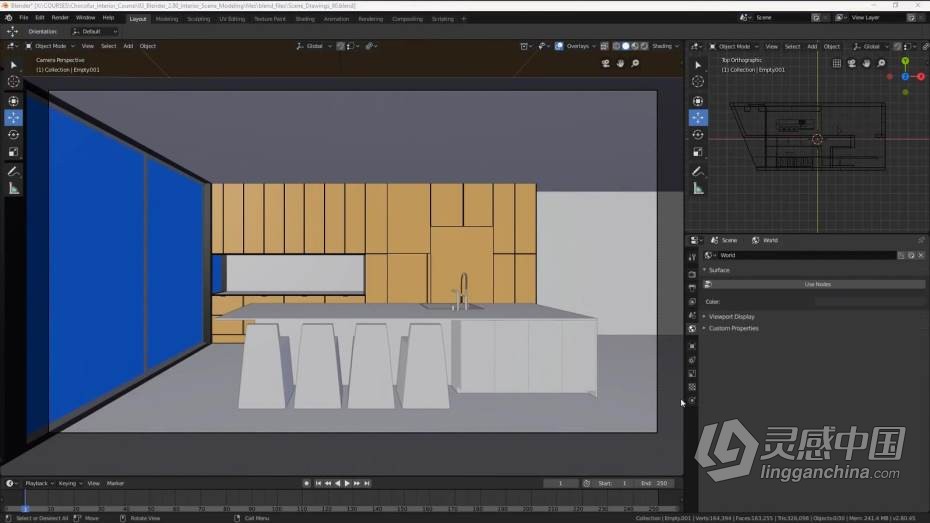Viewport: 930px width, 523px height.
Task: Open the Active Tool properties tab icon
Action: coord(692,257)
